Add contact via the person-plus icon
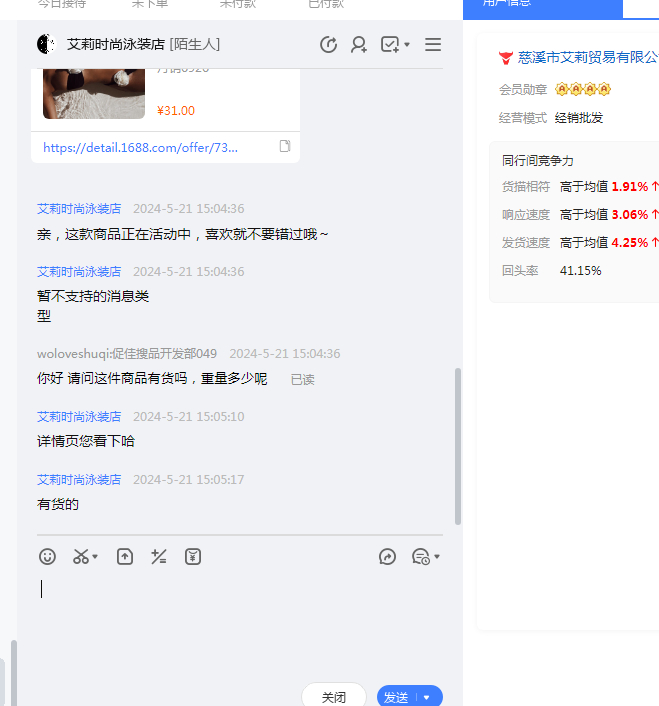659x706 pixels. point(359,45)
